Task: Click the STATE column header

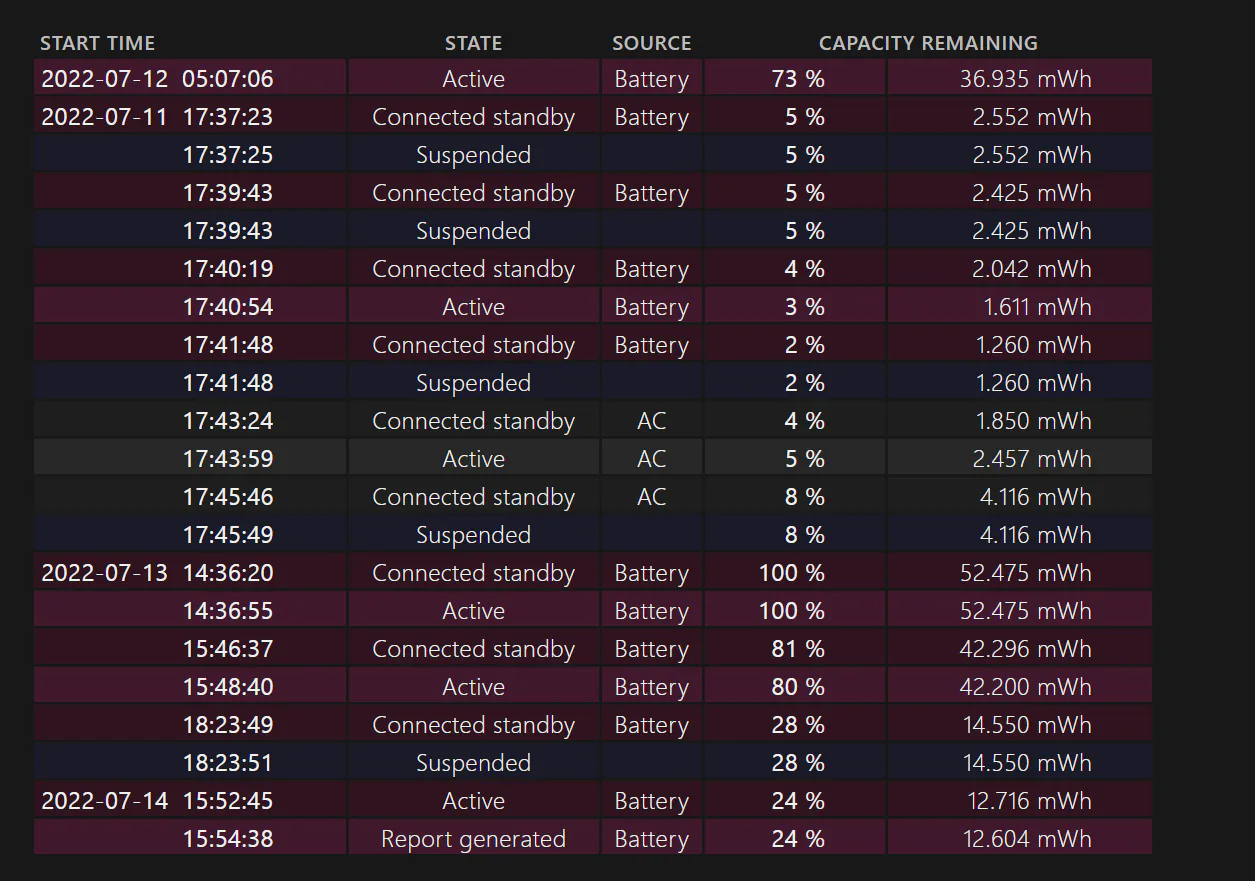Action: pos(473,43)
